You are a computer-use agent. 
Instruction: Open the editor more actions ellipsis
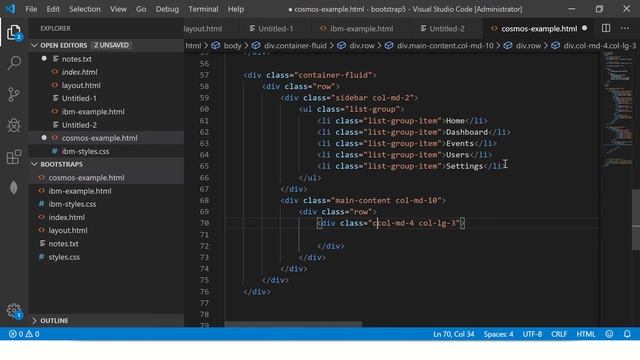625,28
